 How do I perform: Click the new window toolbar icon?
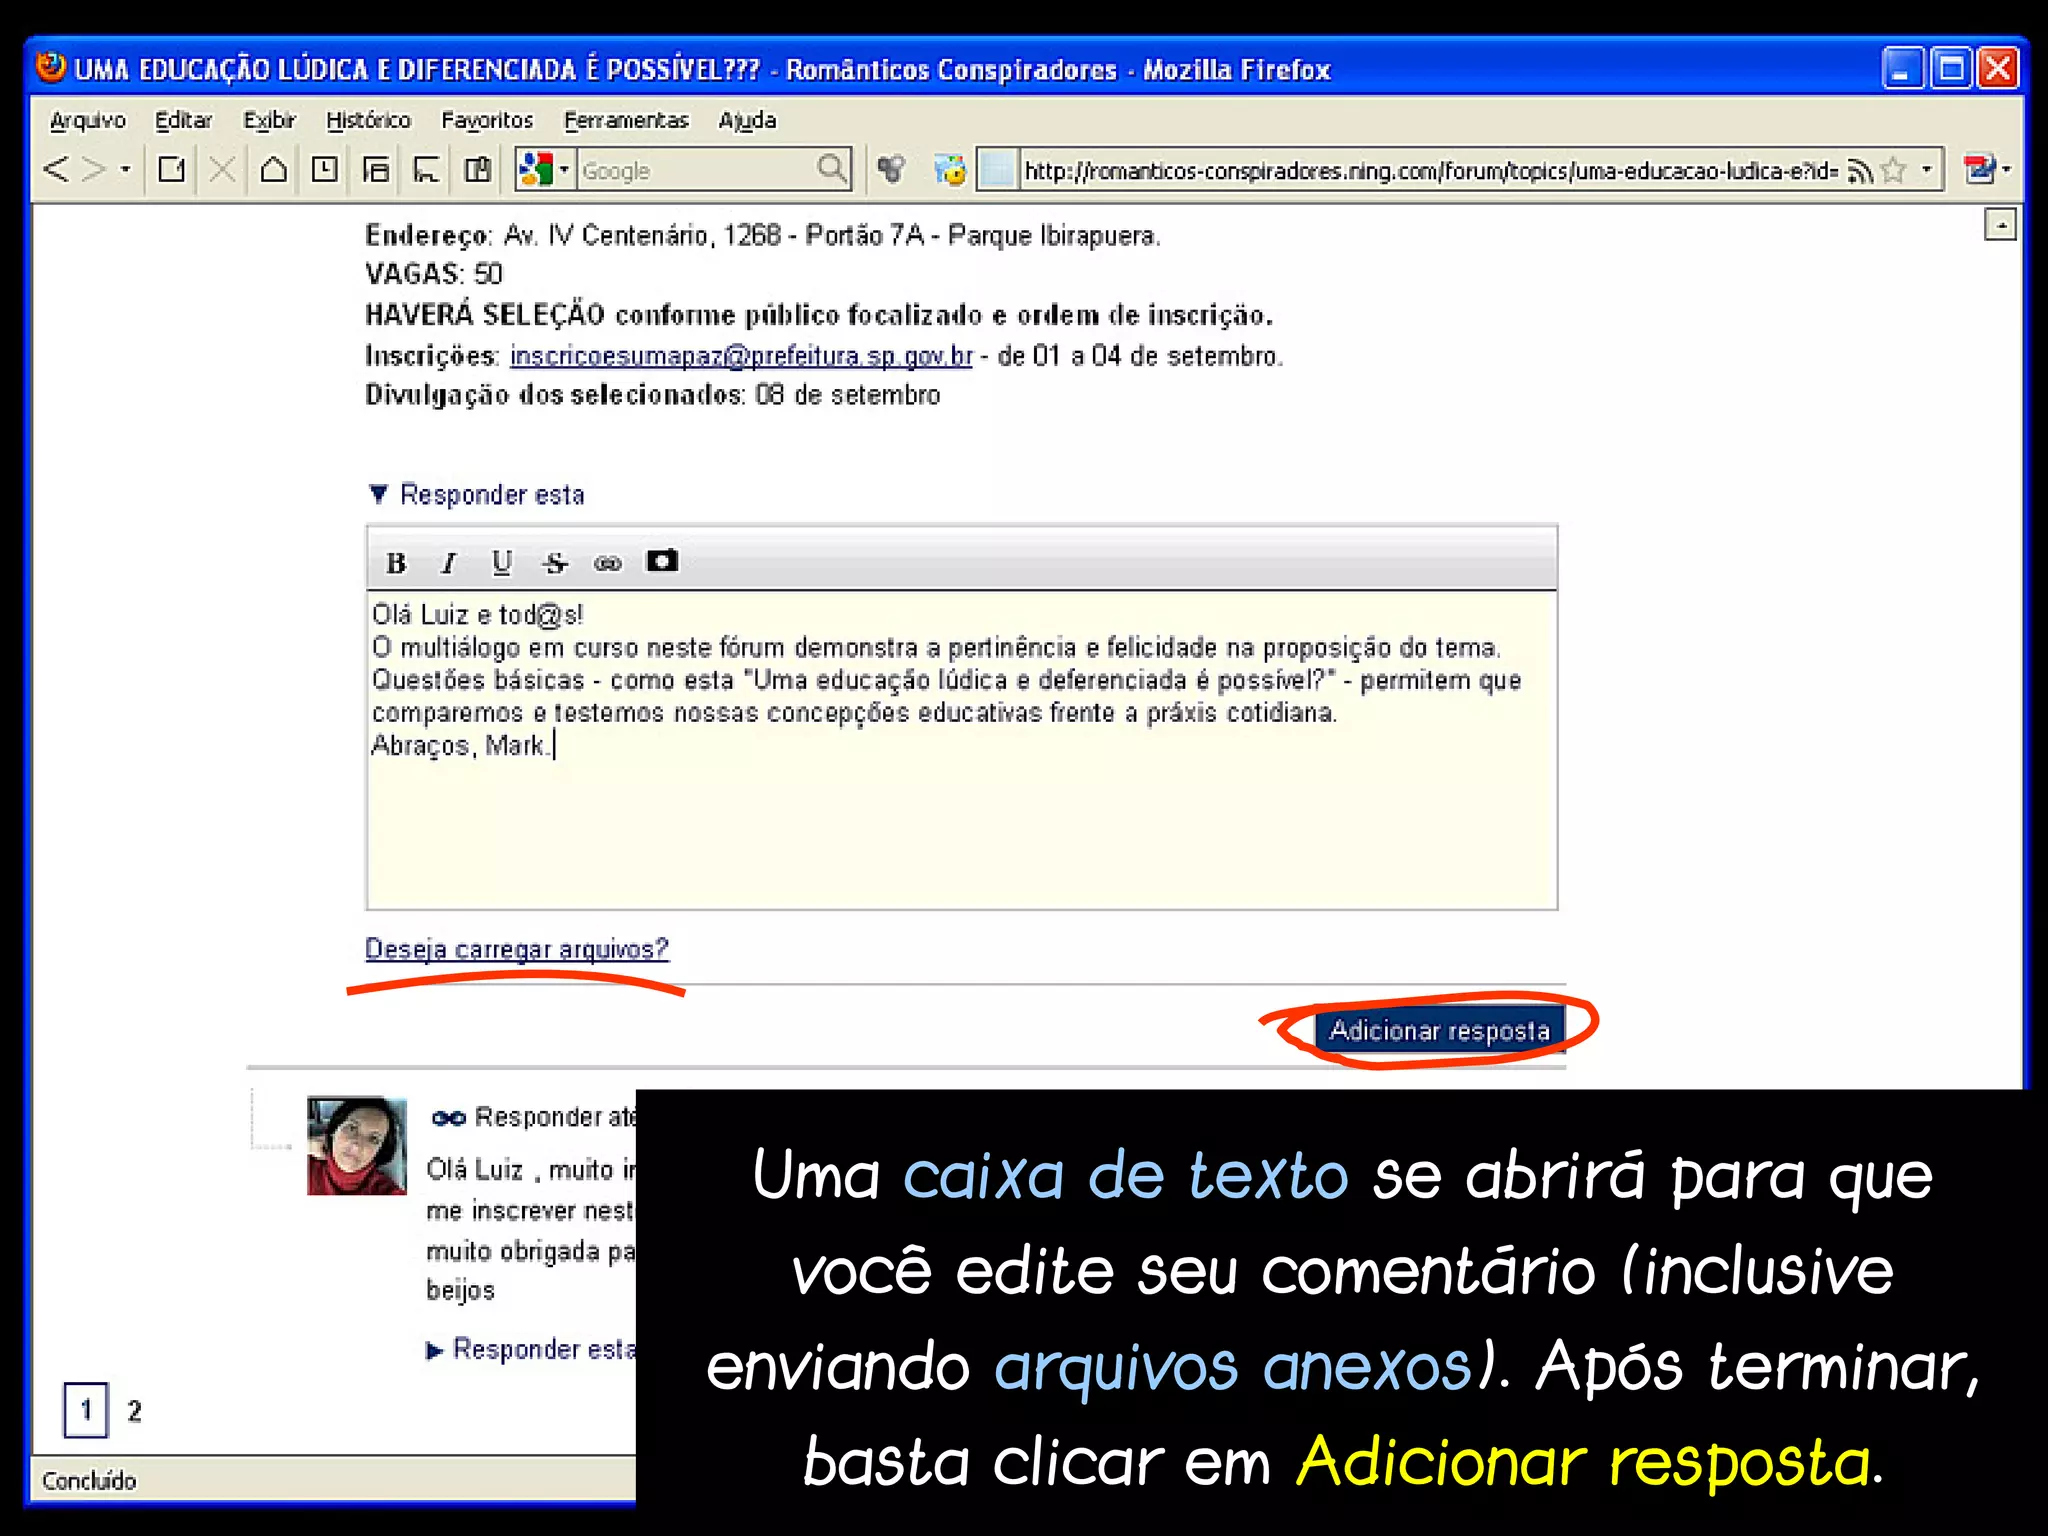(376, 170)
